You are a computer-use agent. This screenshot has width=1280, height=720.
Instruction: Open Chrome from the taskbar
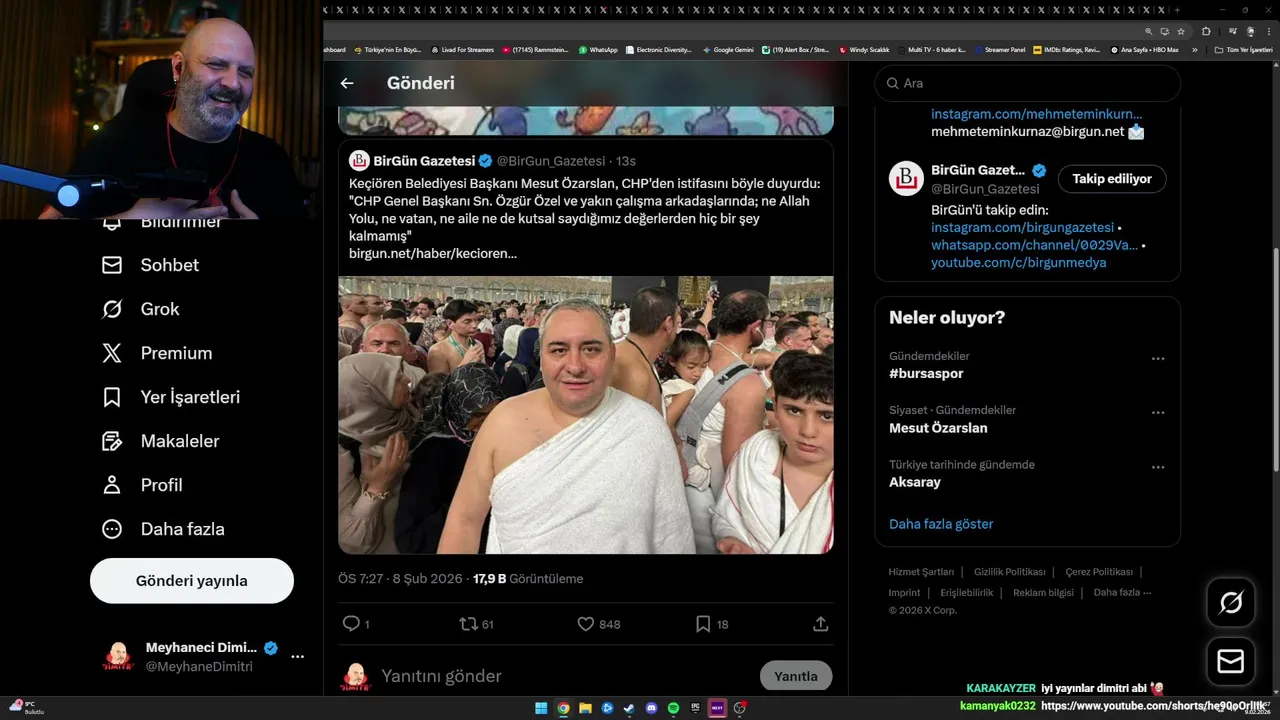(x=563, y=708)
